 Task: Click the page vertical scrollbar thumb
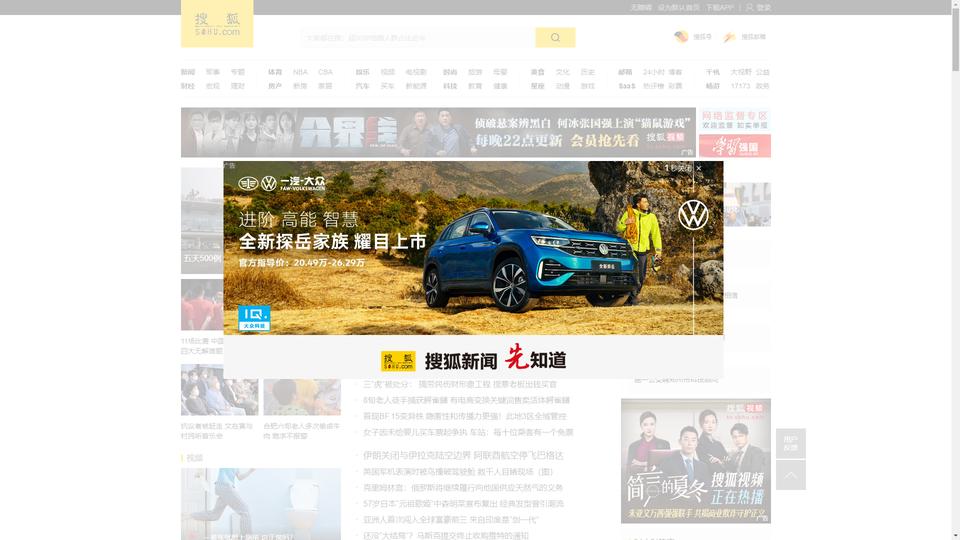pyautogui.click(x=955, y=40)
